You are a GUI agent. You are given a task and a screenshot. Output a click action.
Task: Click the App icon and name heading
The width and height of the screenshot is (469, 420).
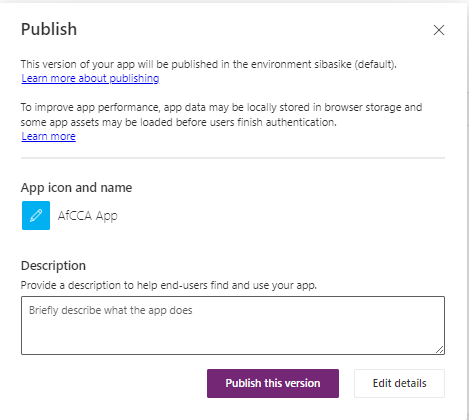[76, 188]
